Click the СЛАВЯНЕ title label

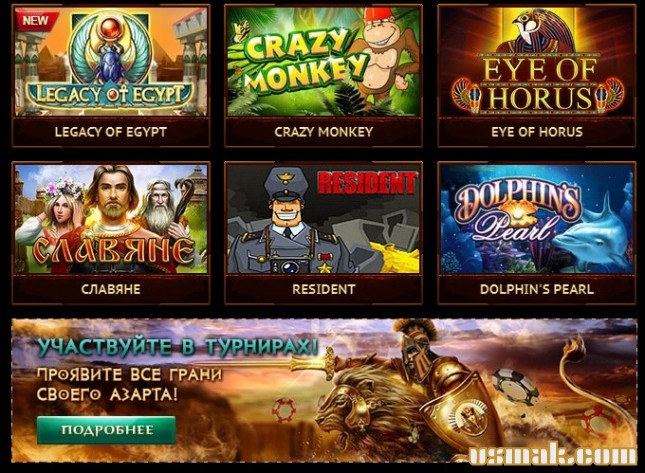click(x=111, y=289)
